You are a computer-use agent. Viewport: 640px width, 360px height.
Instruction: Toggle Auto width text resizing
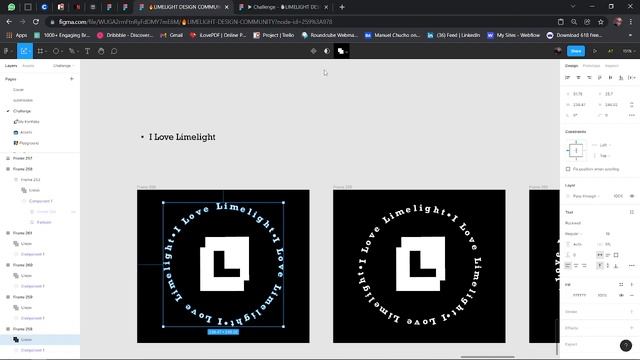(600, 255)
